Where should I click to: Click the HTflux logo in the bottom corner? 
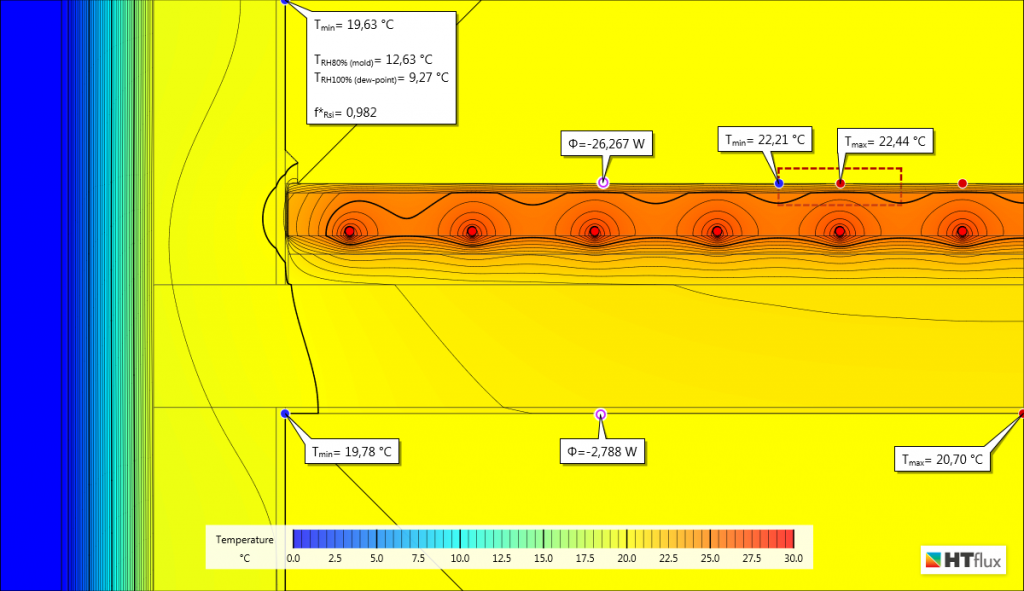963,560
